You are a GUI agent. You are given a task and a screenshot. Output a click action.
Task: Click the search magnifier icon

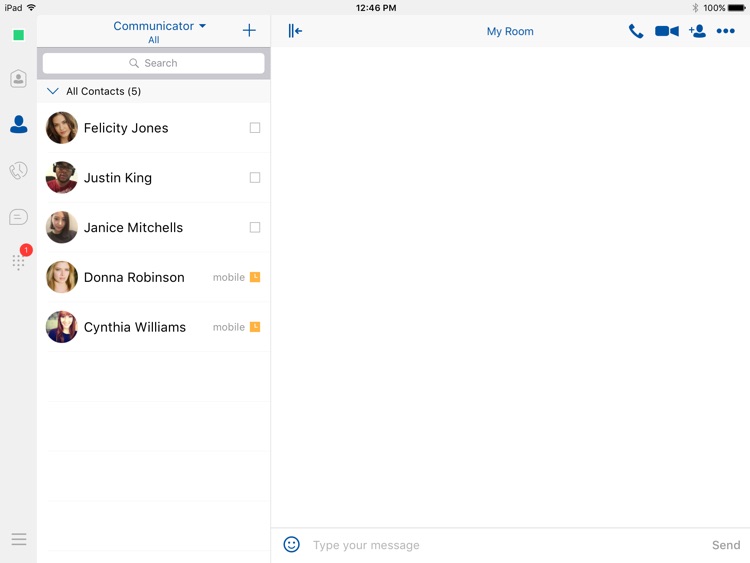click(134, 63)
